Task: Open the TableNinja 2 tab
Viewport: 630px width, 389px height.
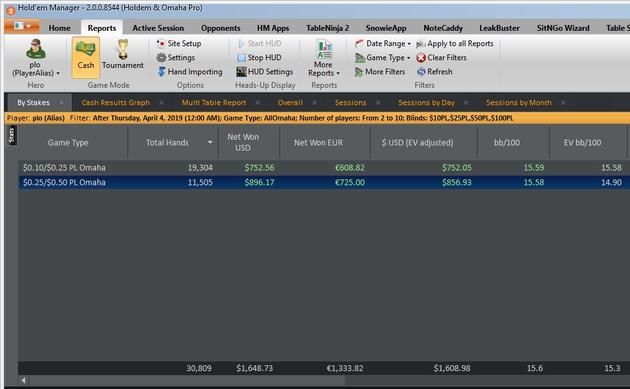Action: 327,28
